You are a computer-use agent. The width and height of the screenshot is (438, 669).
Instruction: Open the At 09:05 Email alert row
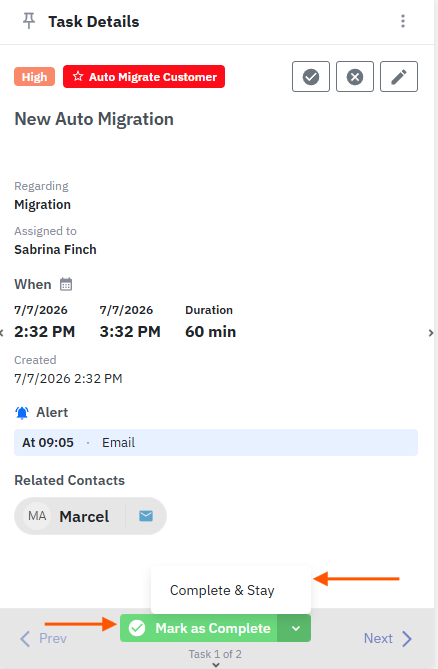point(216,442)
